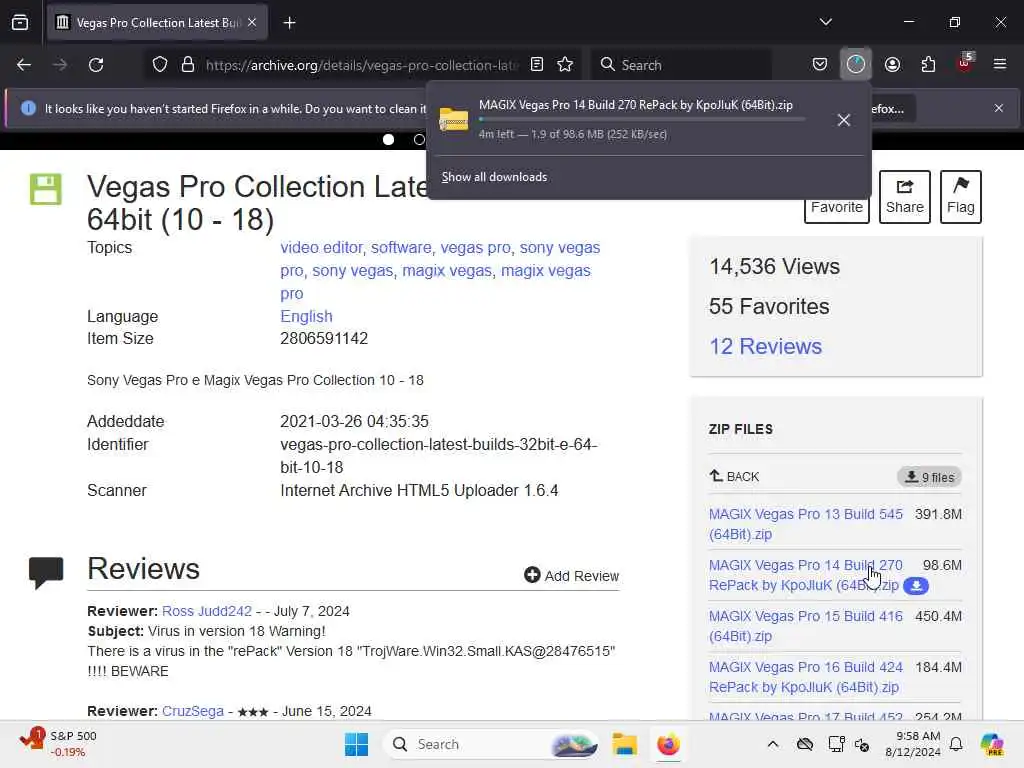Click the downloads progress toolbar icon
Screen dimensions: 1024x768
[x=856, y=64]
